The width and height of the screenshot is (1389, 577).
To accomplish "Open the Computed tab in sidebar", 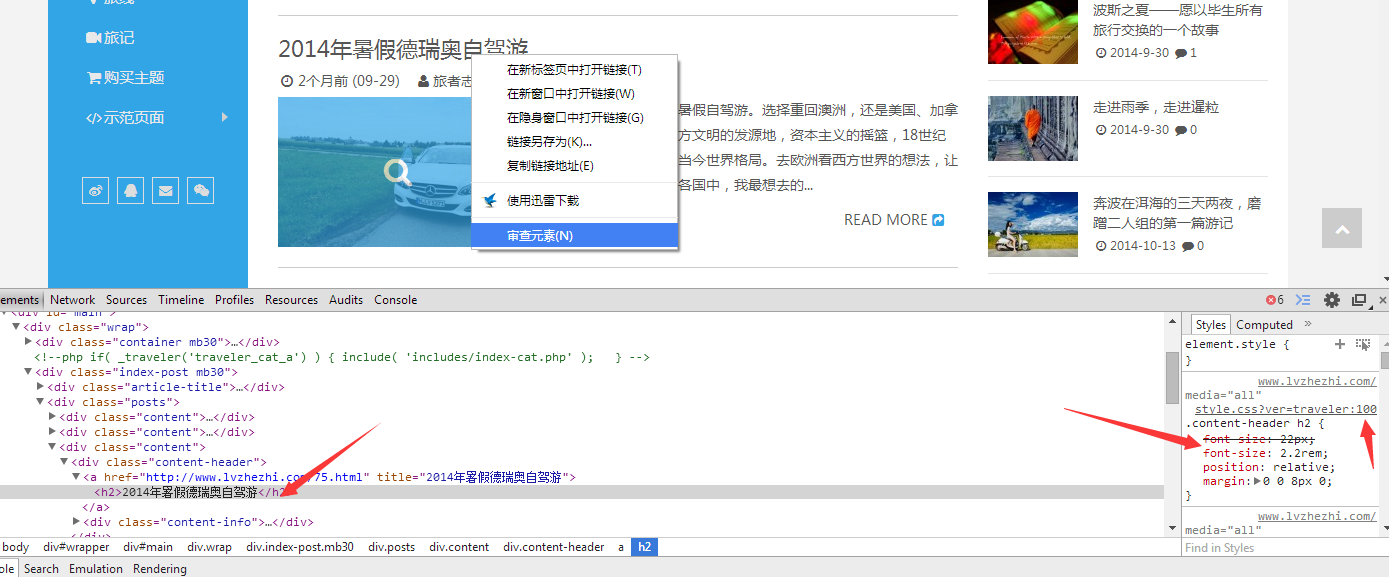I will coord(1264,325).
